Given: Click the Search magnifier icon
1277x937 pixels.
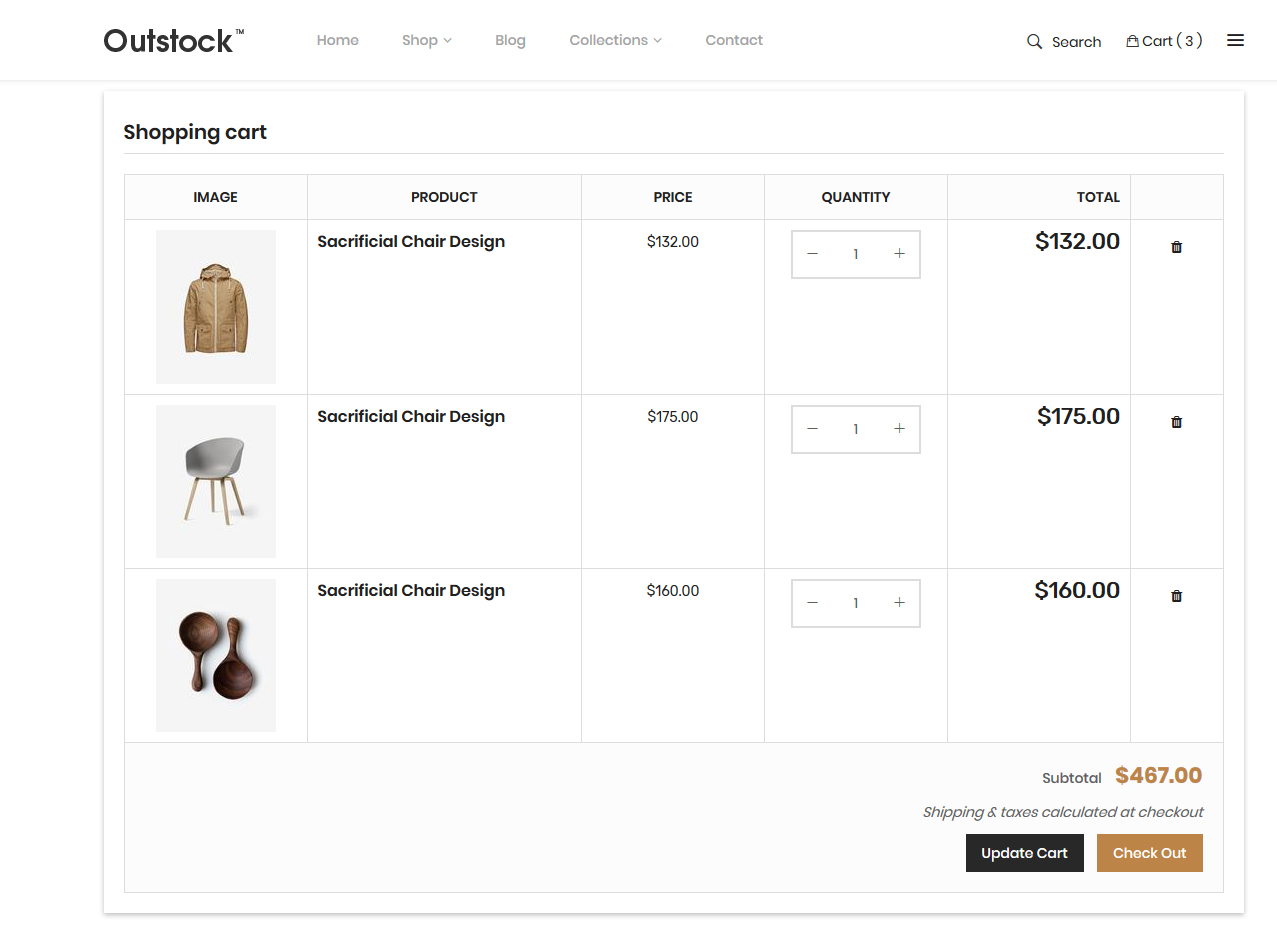Looking at the screenshot, I should (1034, 42).
